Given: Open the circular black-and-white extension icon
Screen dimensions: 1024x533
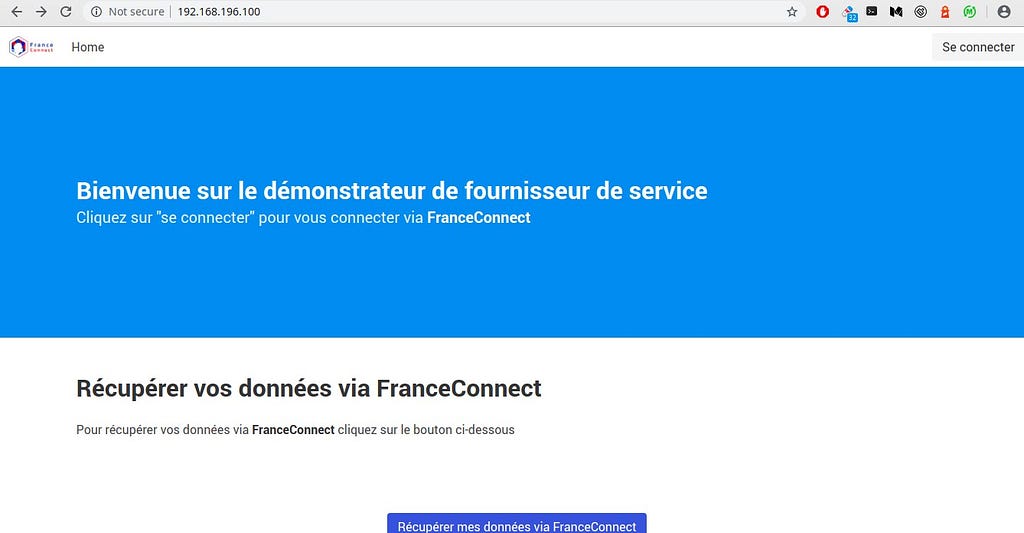Looking at the screenshot, I should (921, 12).
